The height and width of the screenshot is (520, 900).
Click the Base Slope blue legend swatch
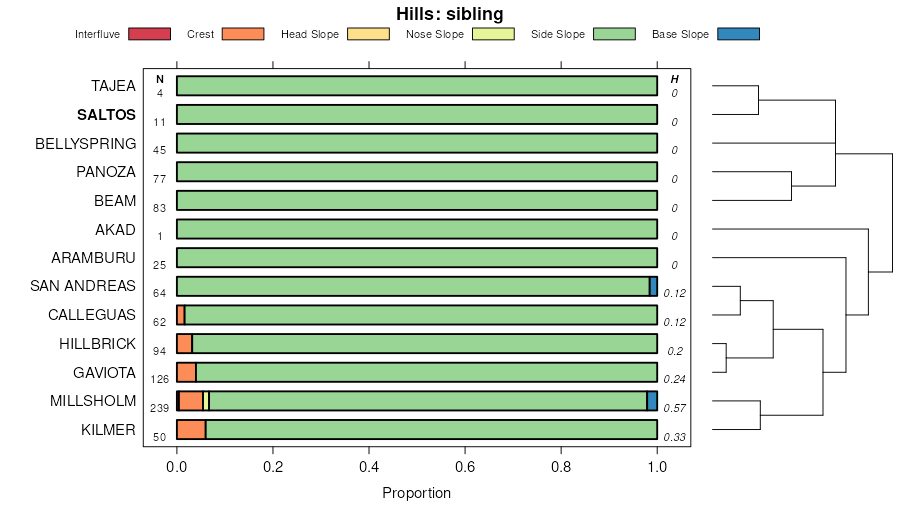[738, 34]
